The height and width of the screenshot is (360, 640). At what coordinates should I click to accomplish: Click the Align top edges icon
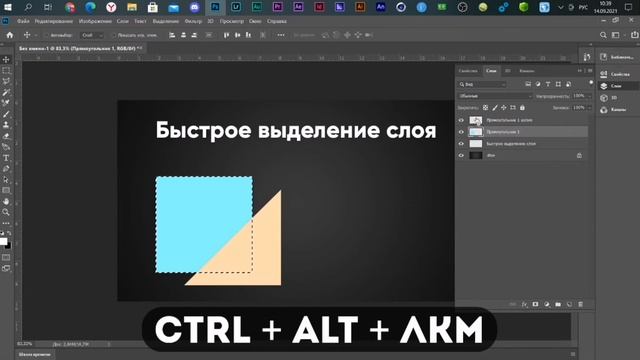[x=227, y=35]
